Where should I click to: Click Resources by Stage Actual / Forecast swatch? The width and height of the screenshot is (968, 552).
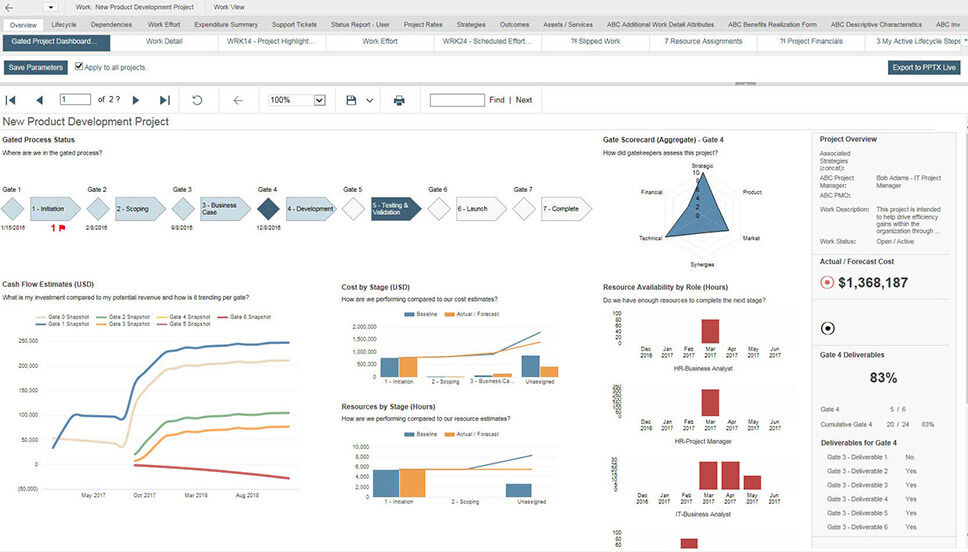449,434
